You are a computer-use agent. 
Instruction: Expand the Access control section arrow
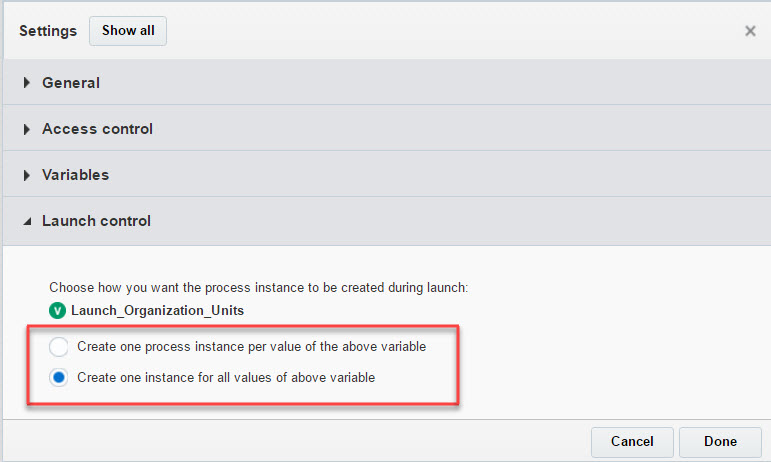27,129
